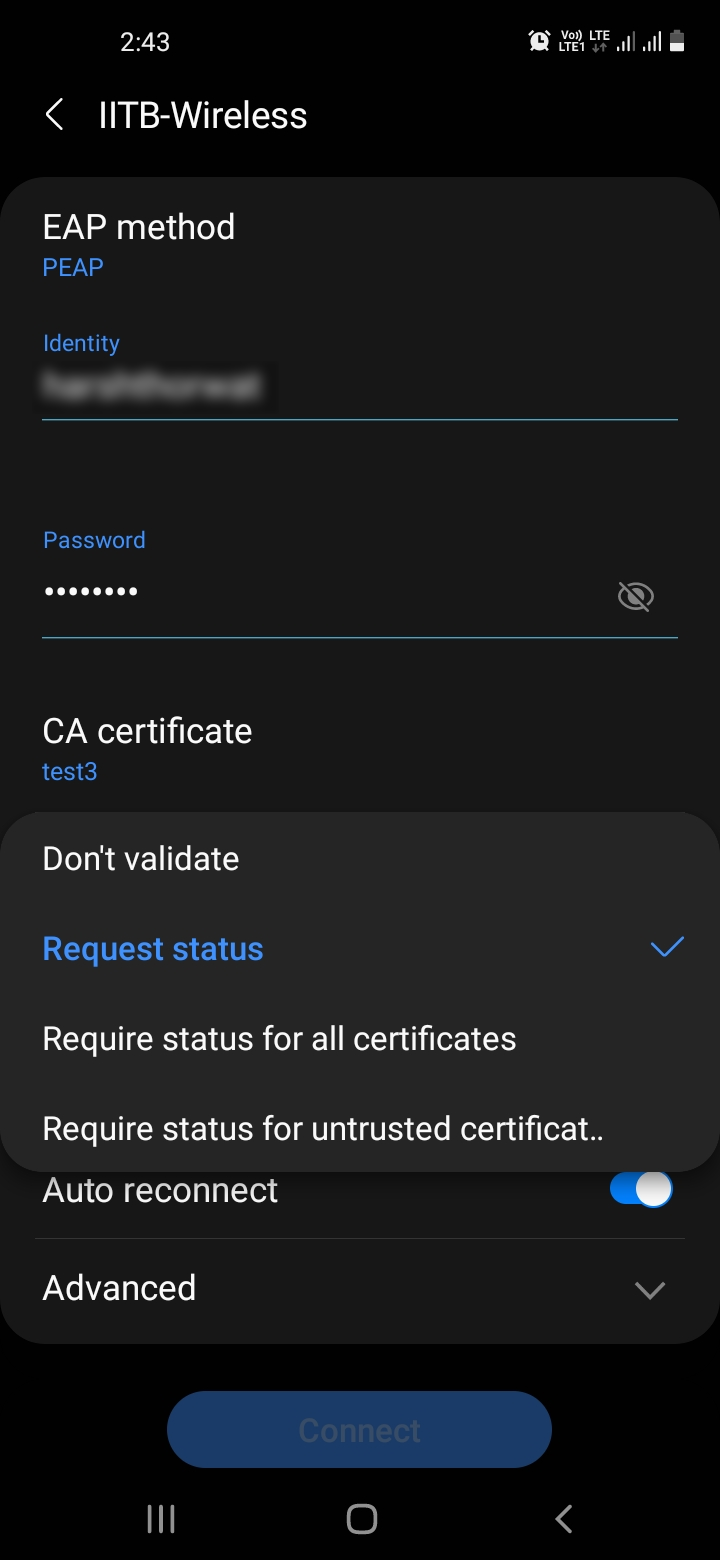The width and height of the screenshot is (720, 1560).
Task: Open the EAP method PEAP dropdown
Action: coord(139,245)
